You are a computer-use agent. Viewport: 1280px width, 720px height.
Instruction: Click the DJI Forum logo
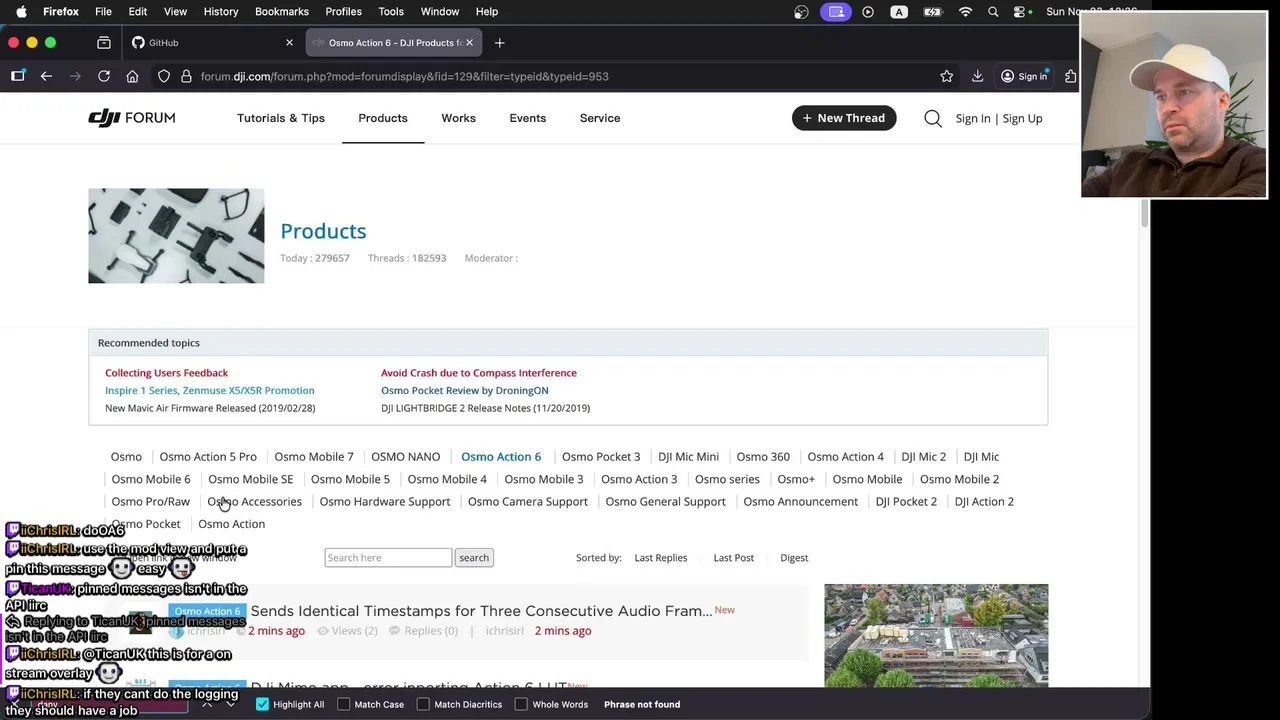click(132, 118)
